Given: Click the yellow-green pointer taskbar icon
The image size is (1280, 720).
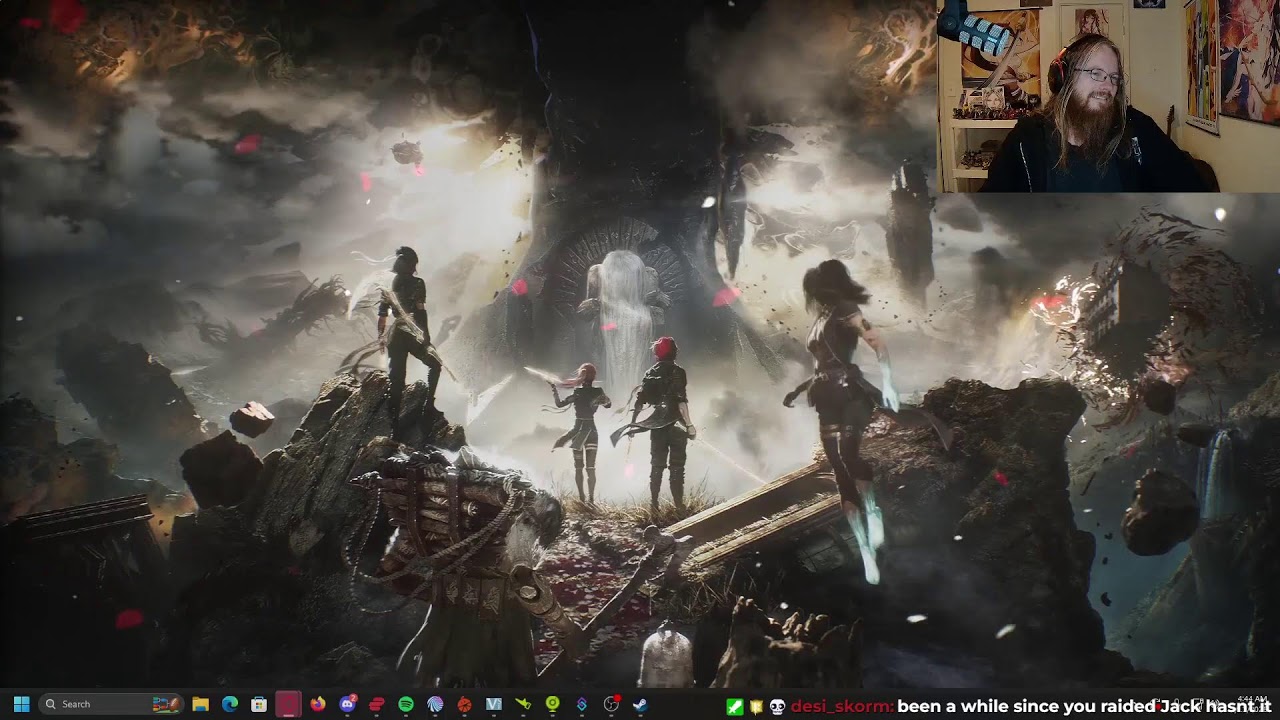Looking at the screenshot, I should click(523, 704).
